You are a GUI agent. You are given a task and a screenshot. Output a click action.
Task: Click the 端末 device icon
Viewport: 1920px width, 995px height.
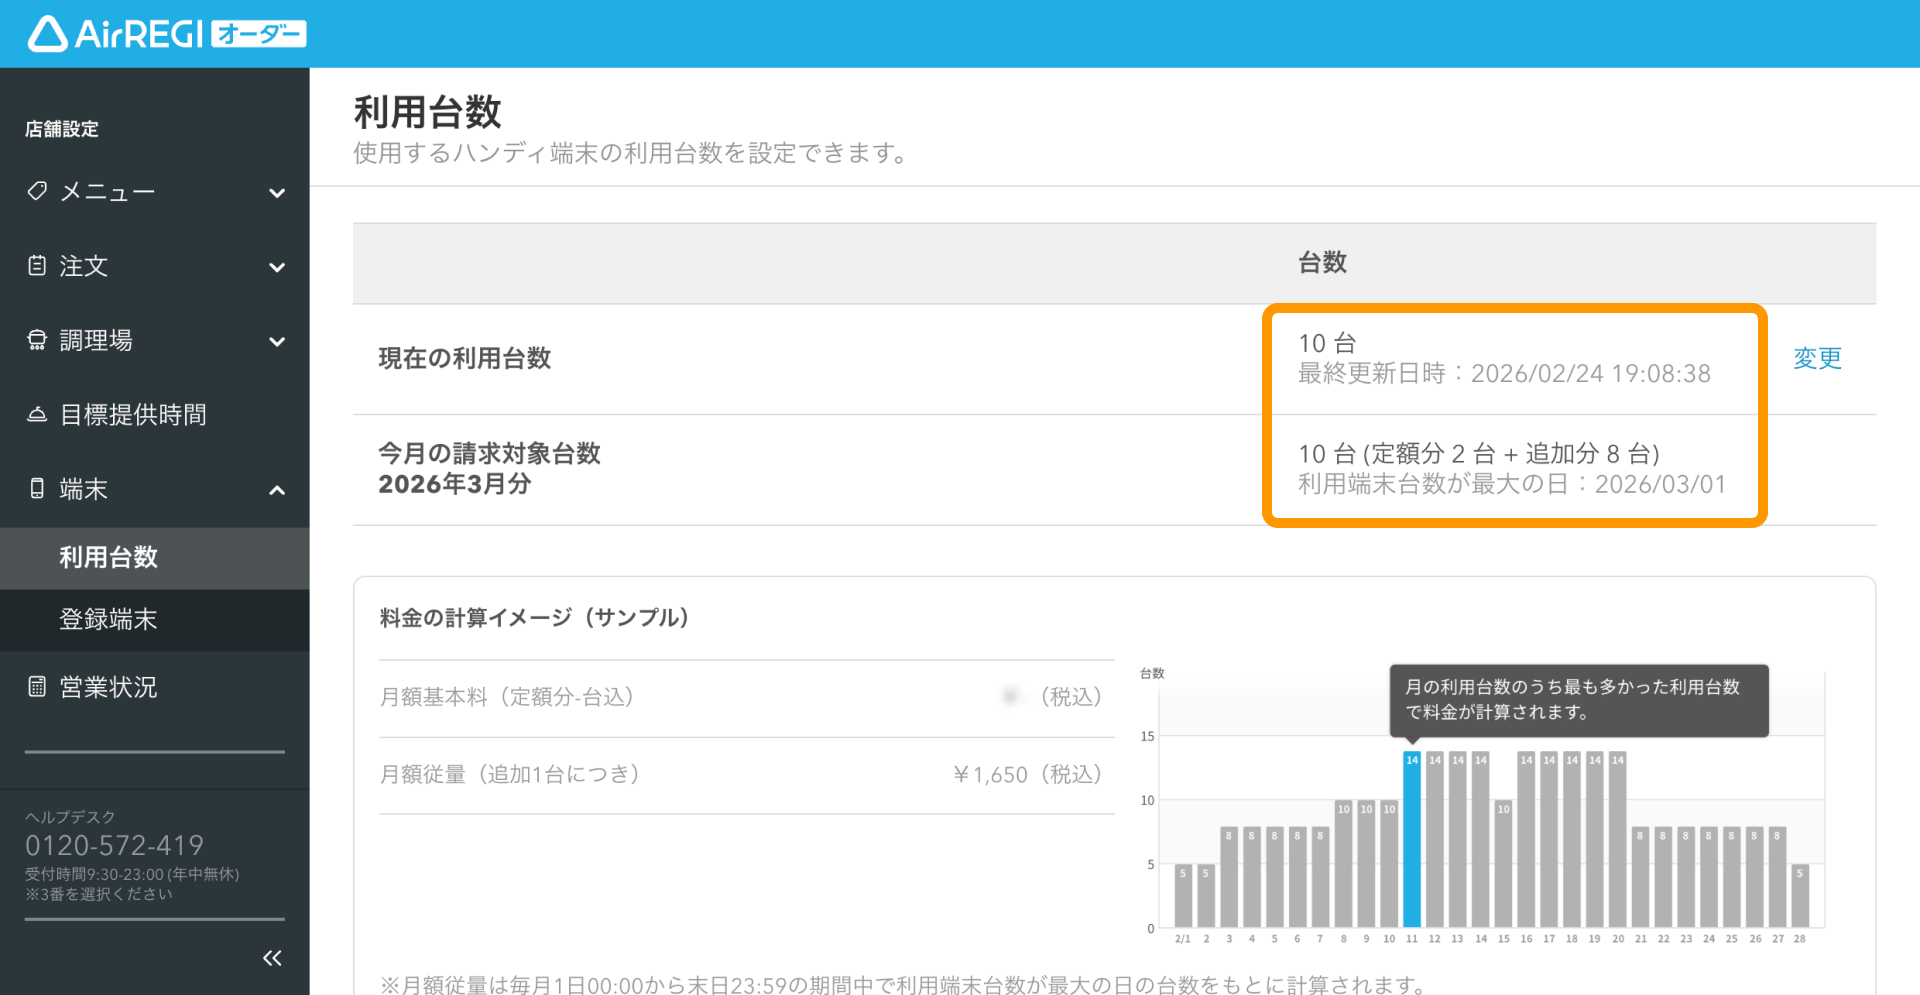37,488
